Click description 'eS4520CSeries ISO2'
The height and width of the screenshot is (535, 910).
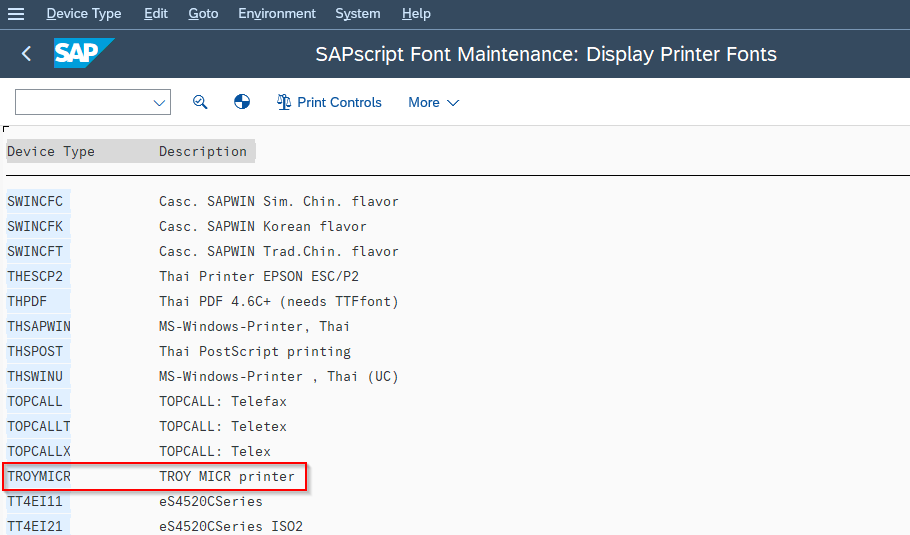231,526
